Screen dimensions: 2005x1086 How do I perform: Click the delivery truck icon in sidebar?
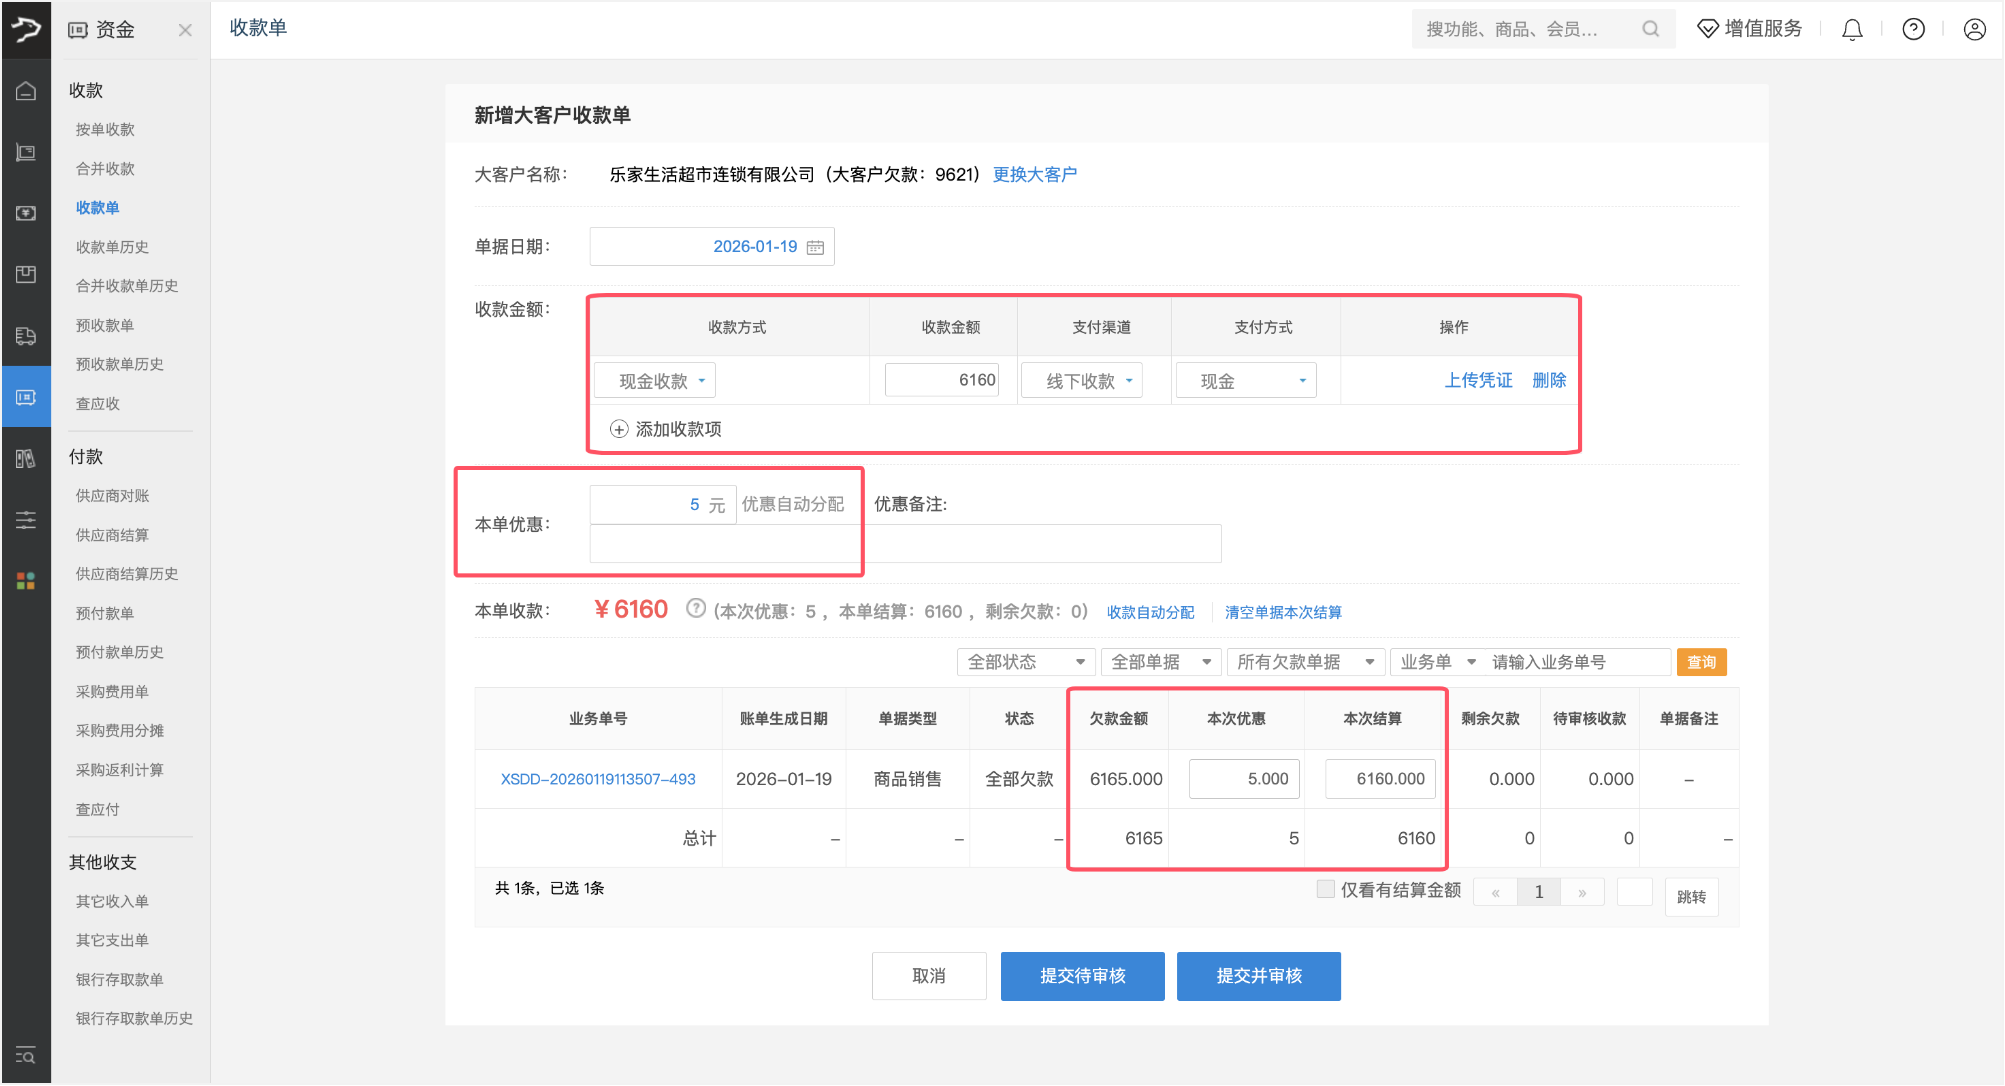[x=26, y=336]
